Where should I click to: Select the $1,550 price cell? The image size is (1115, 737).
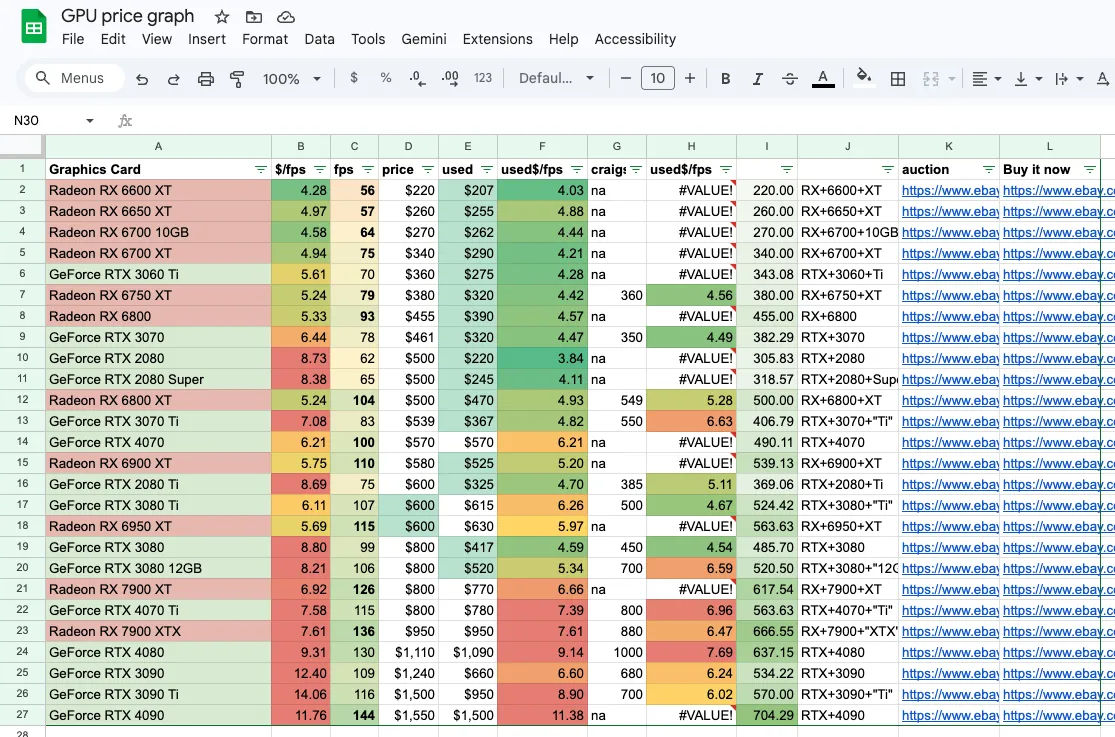pyautogui.click(x=408, y=716)
